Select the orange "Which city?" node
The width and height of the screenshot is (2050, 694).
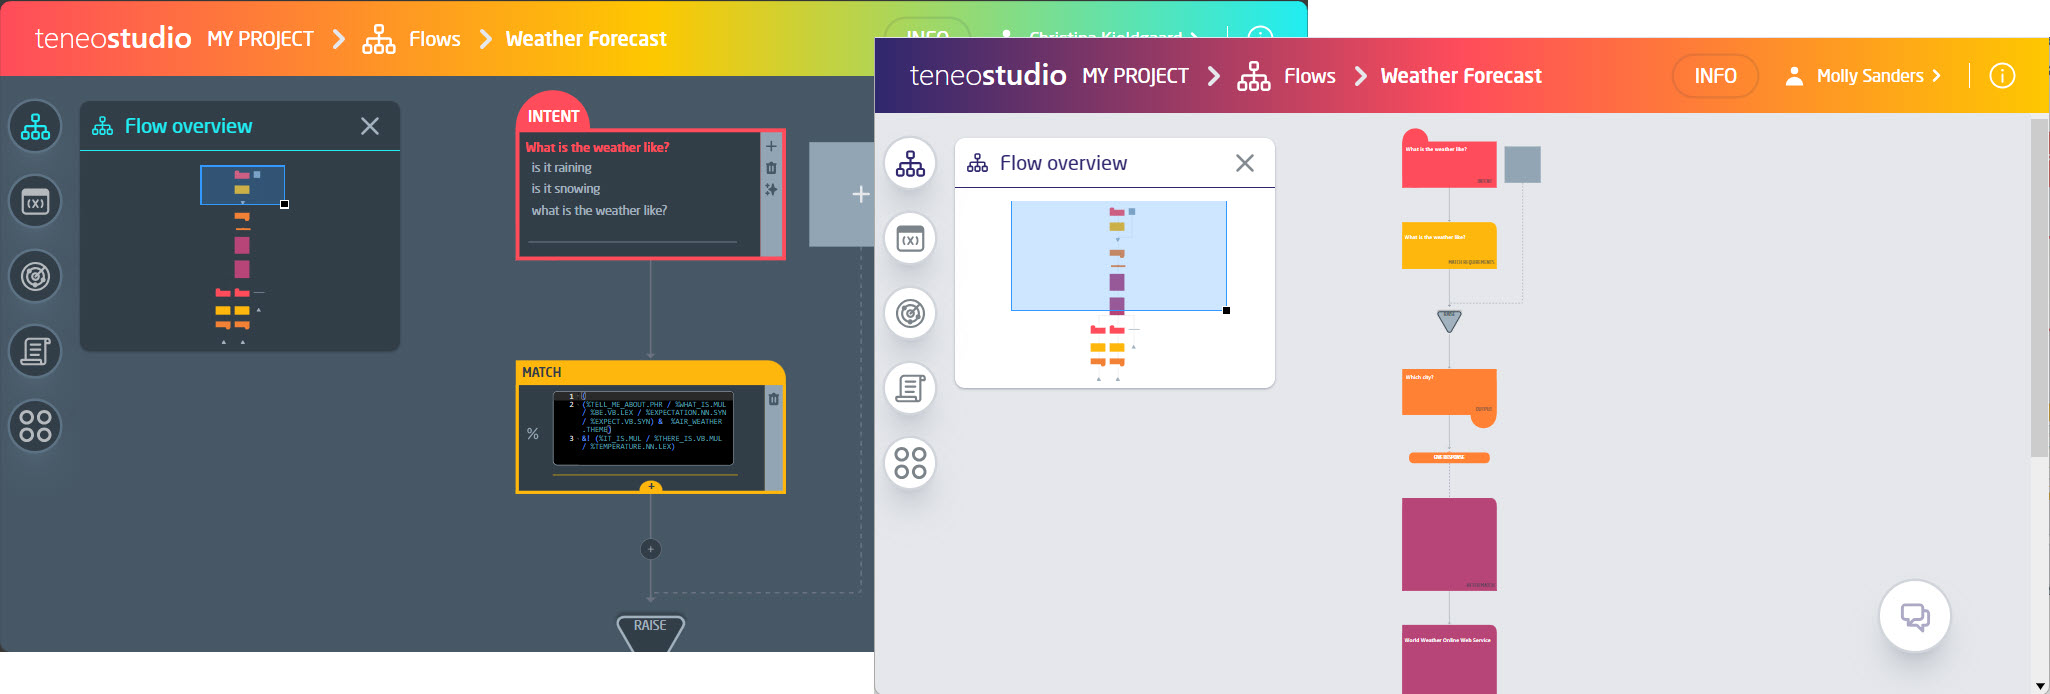(x=1448, y=393)
